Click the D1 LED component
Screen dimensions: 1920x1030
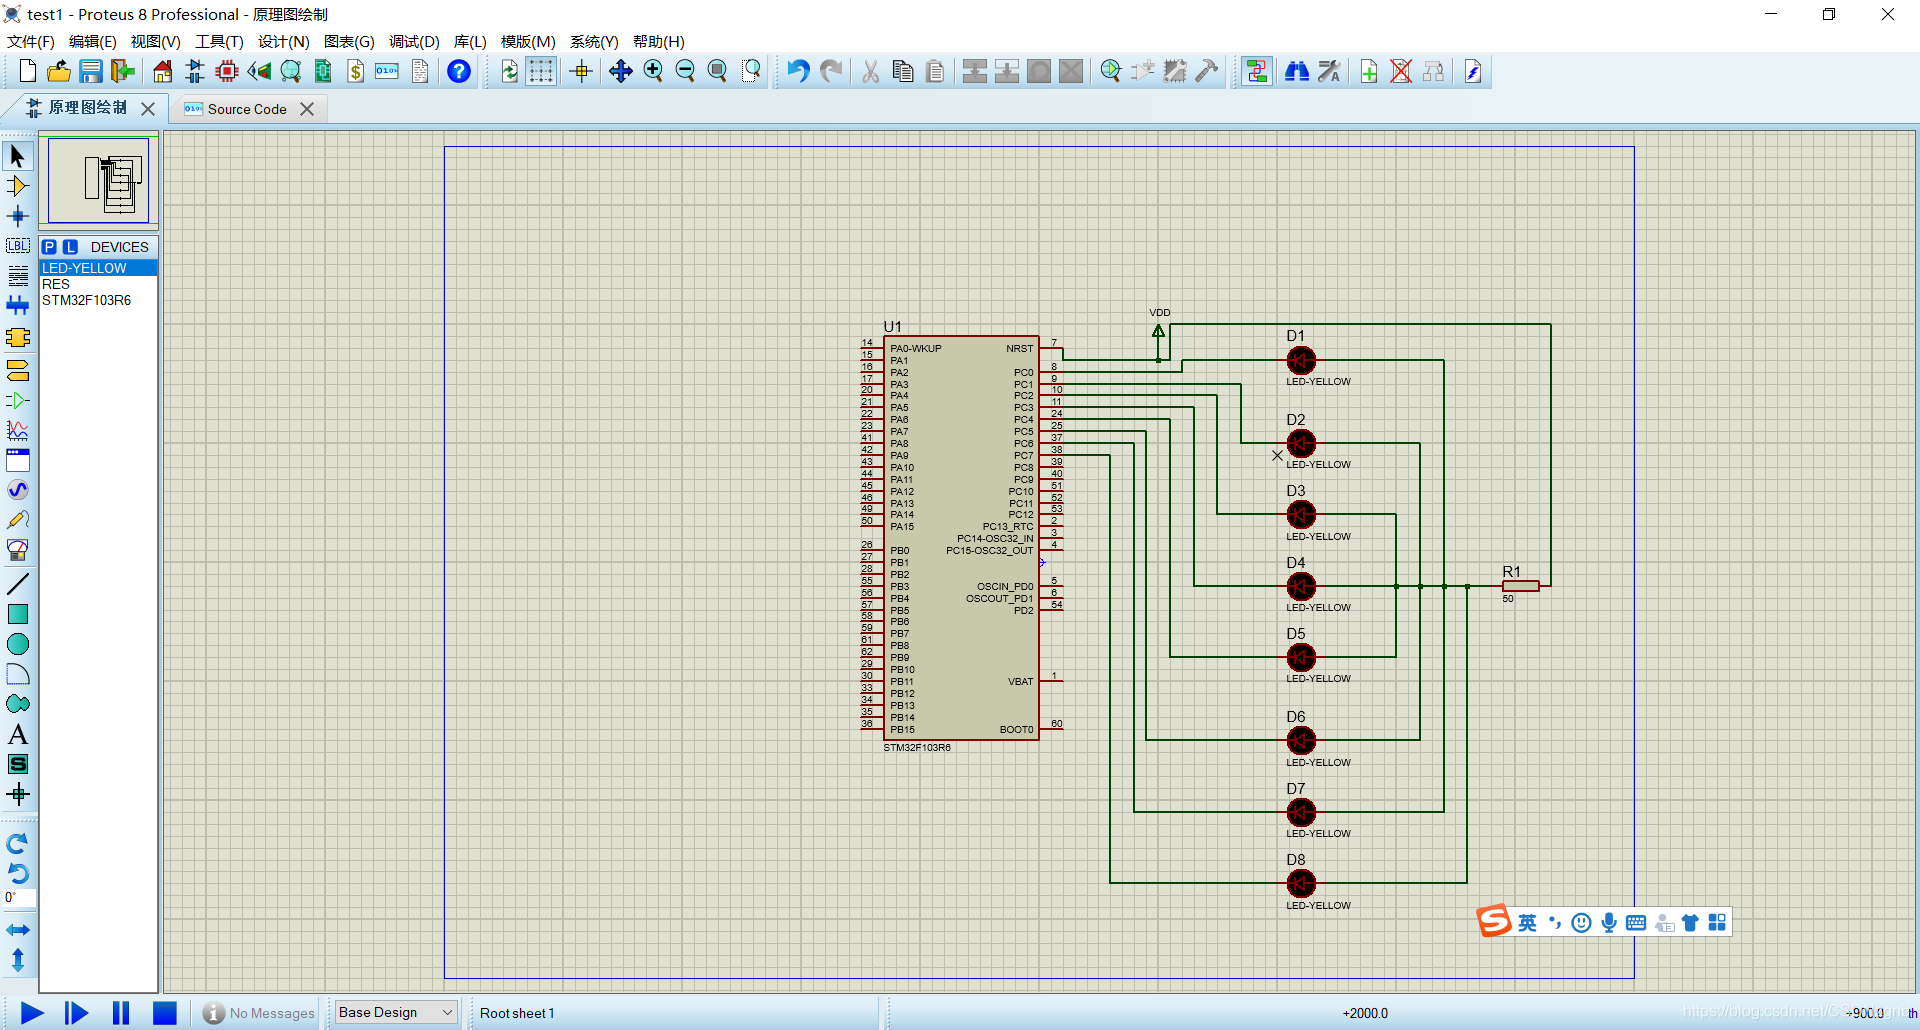click(1301, 360)
